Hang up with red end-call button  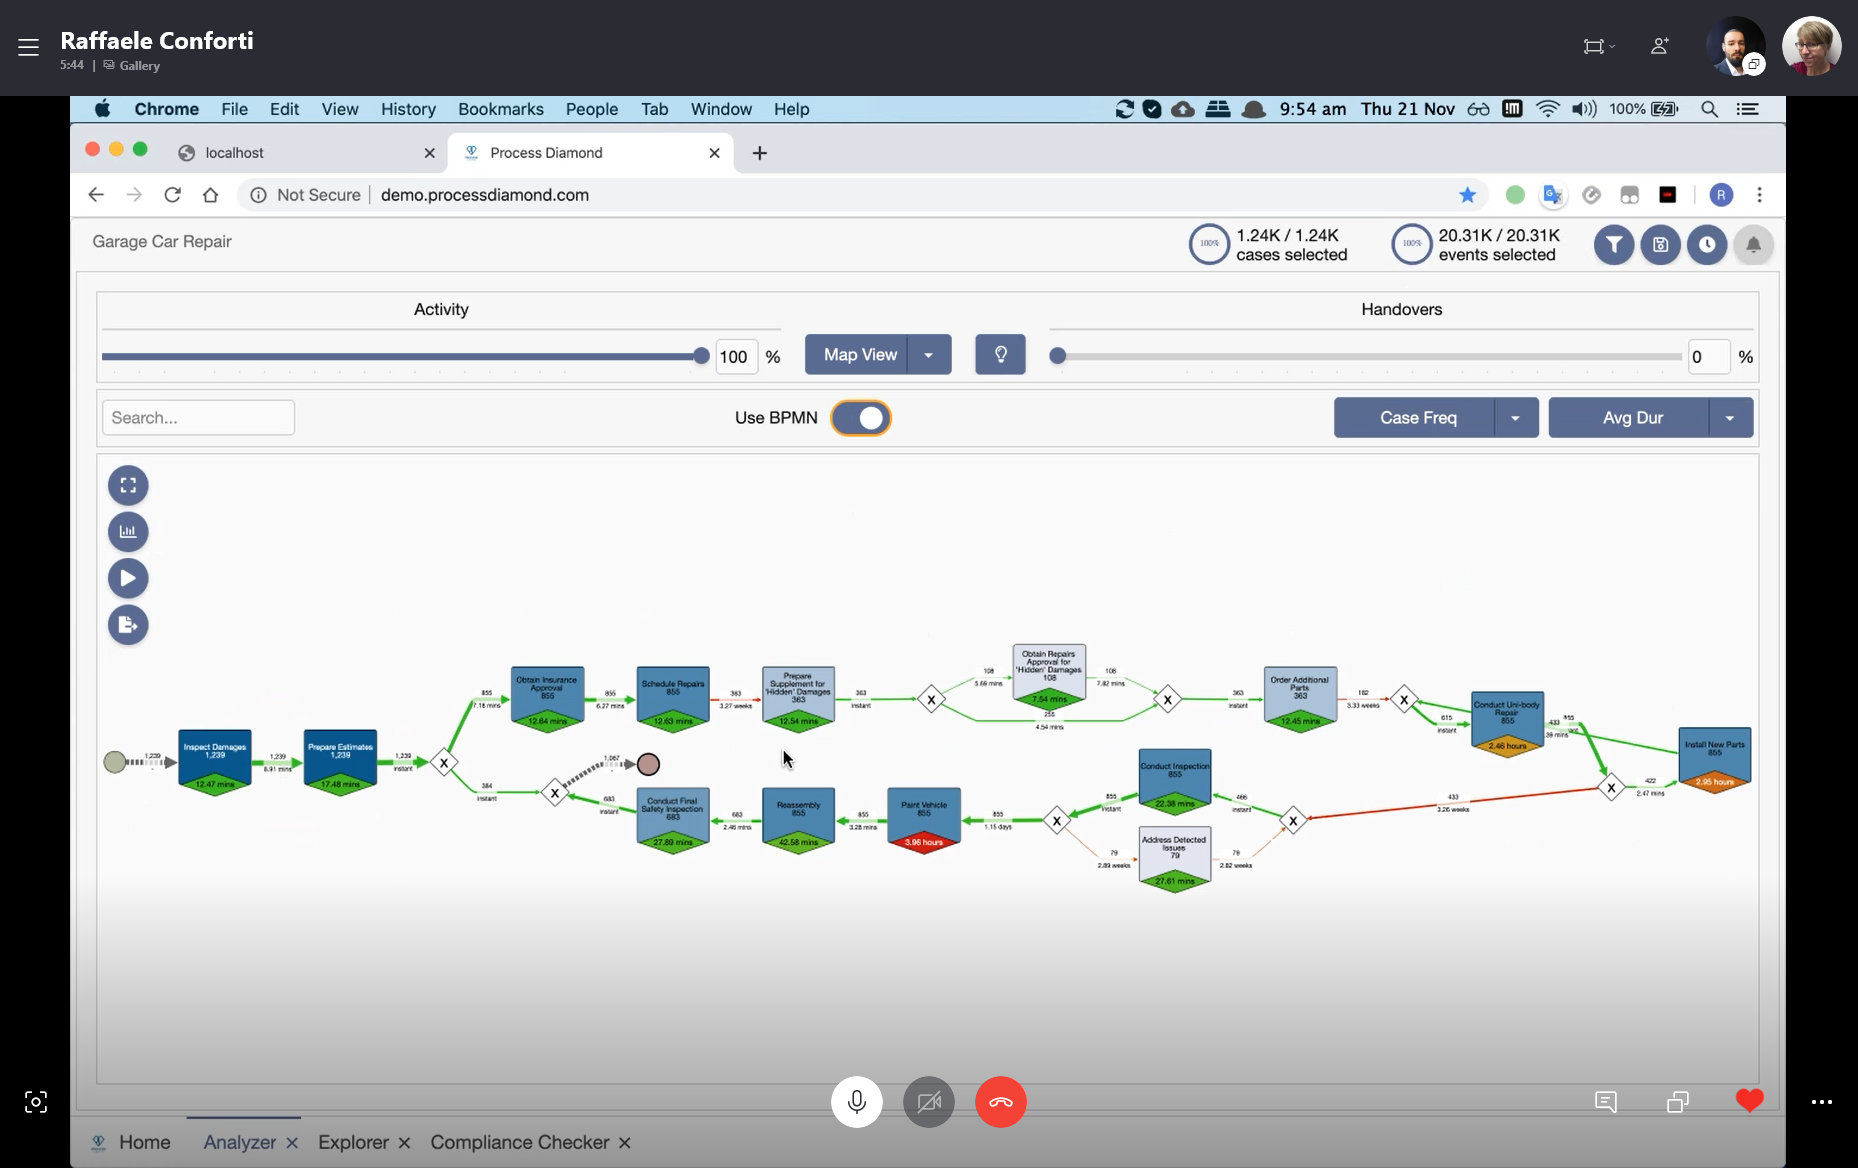point(1001,1102)
